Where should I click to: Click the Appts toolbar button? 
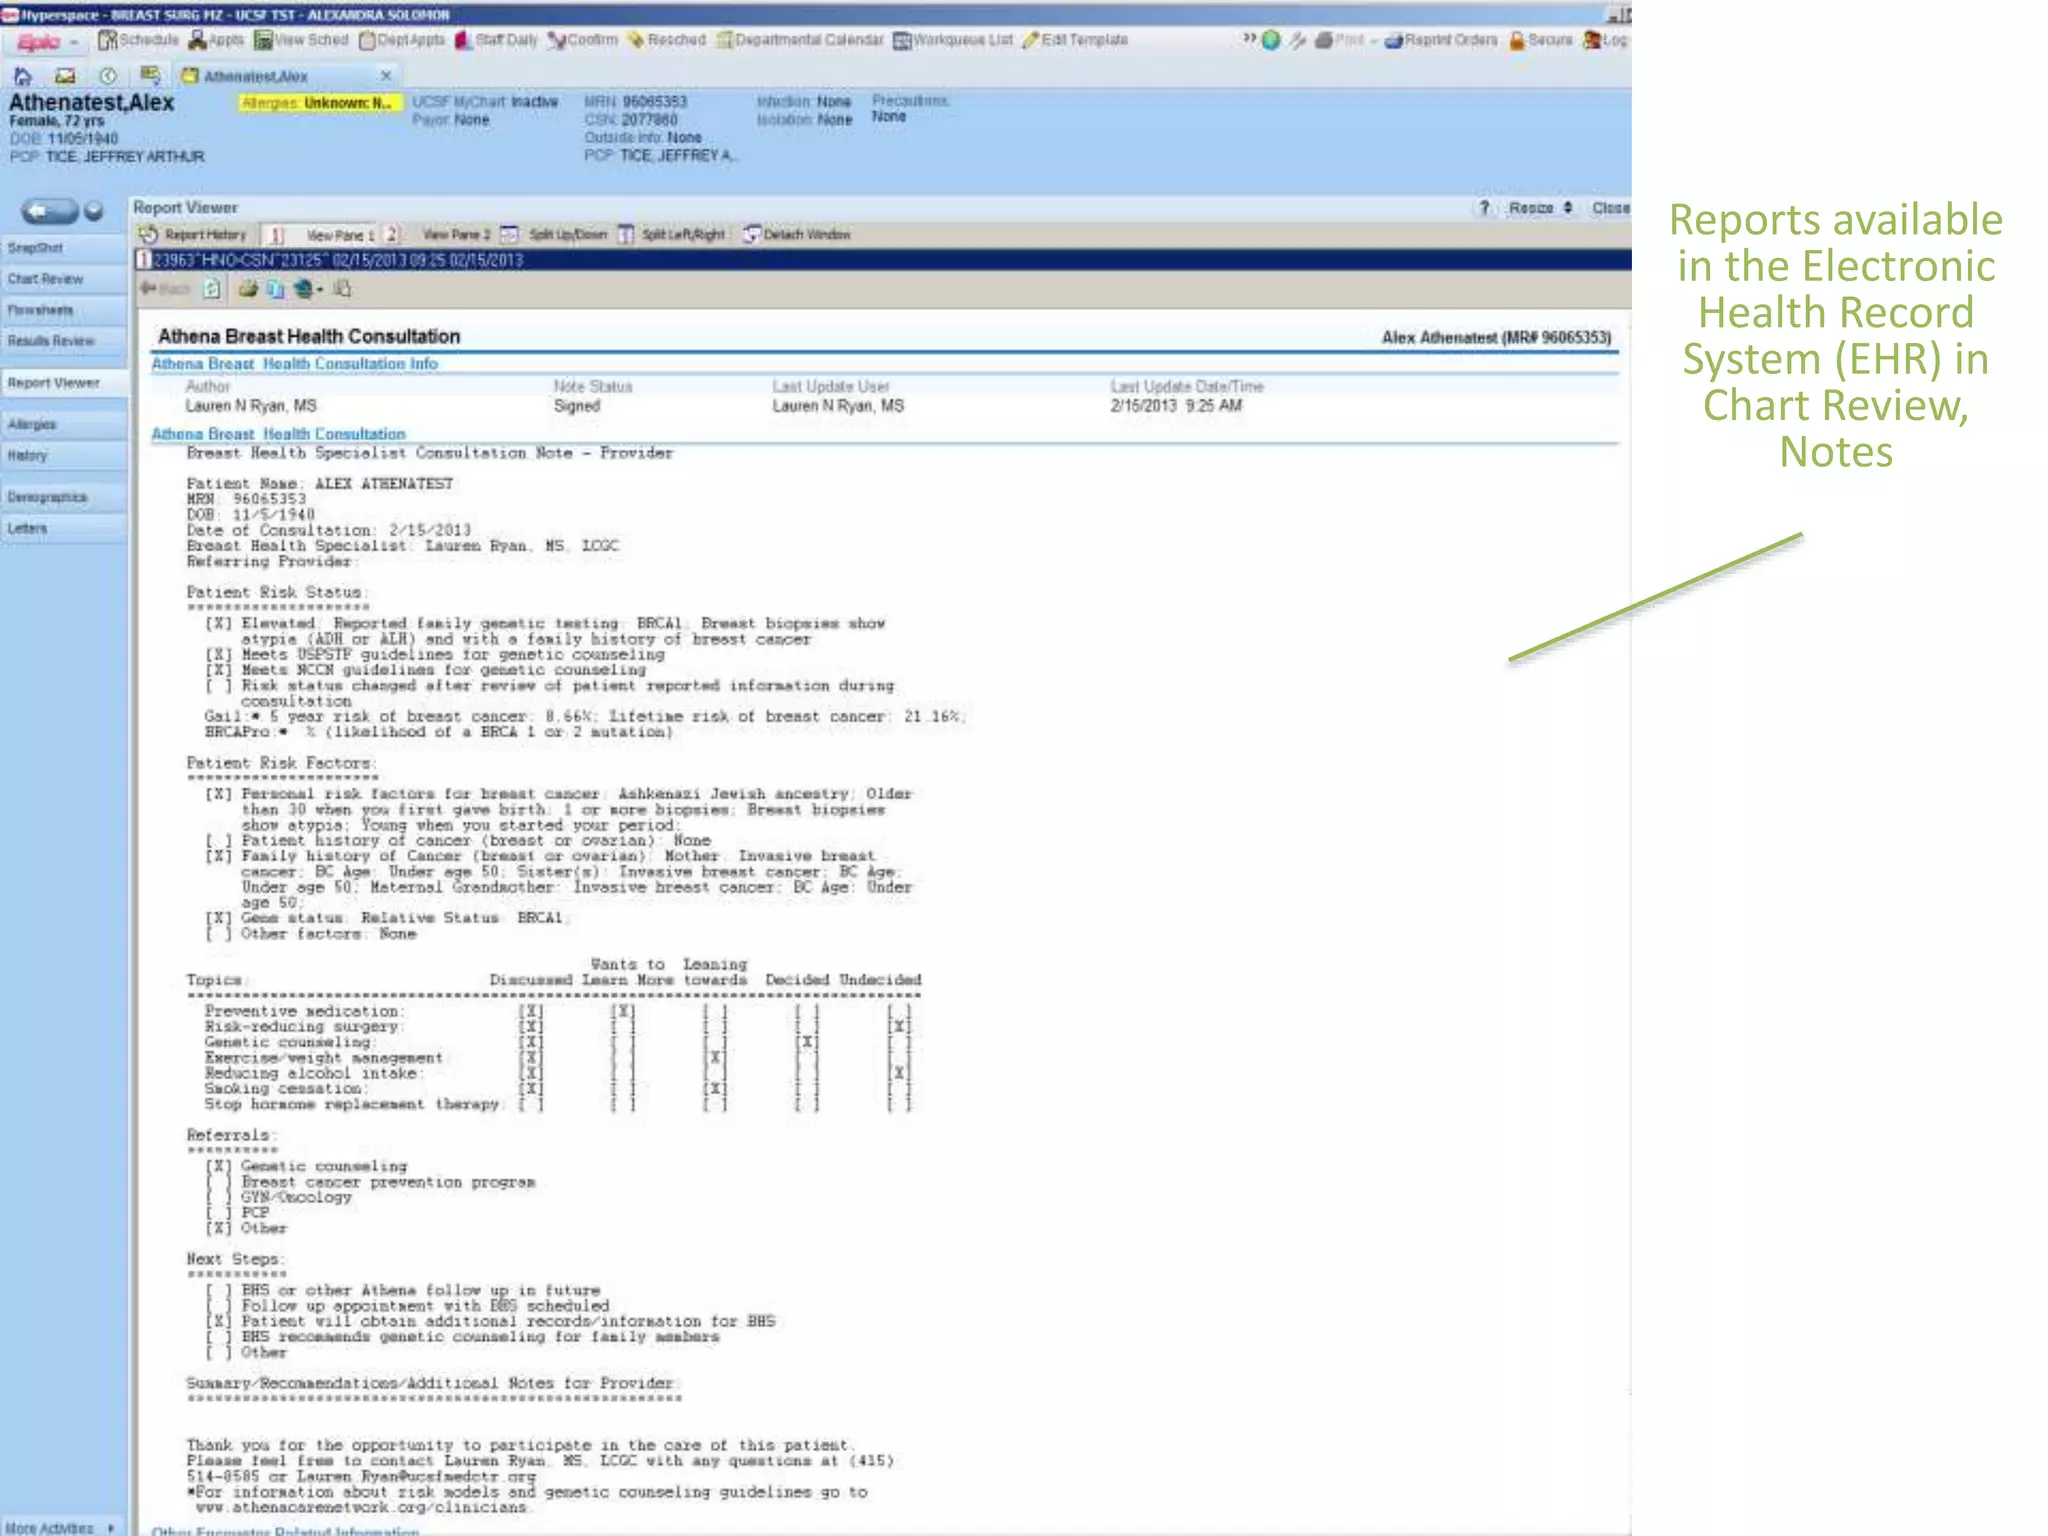tap(217, 40)
